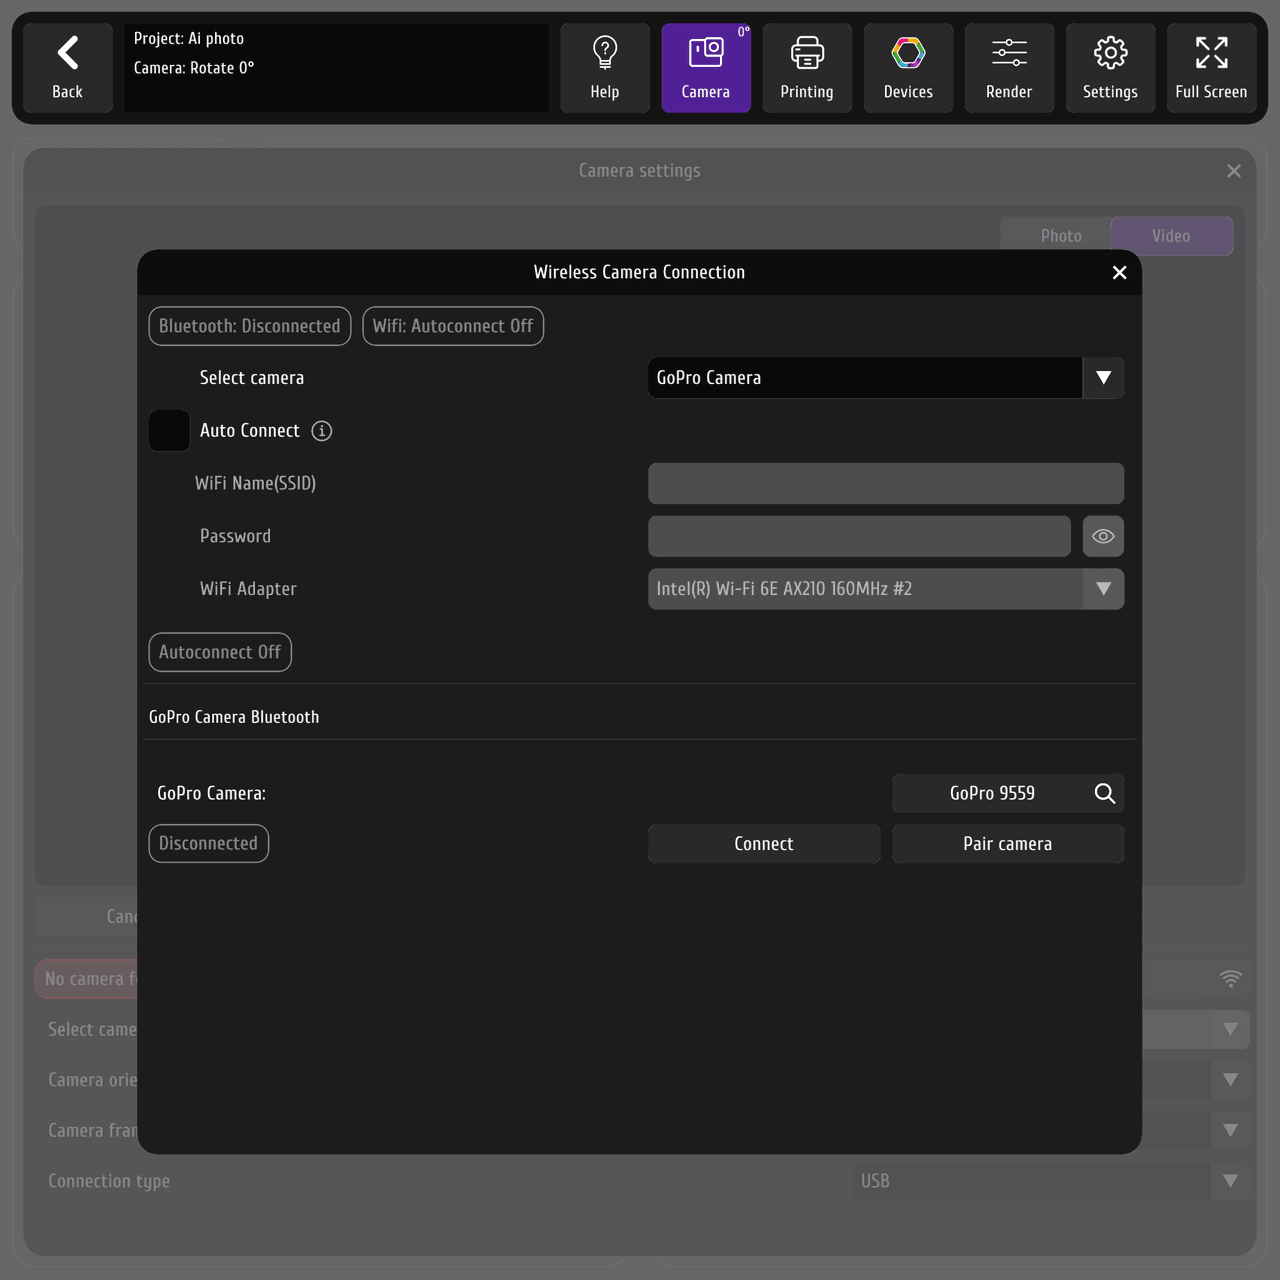
Task: Focus the WiFi Name(SSID) input field
Action: pos(886,483)
